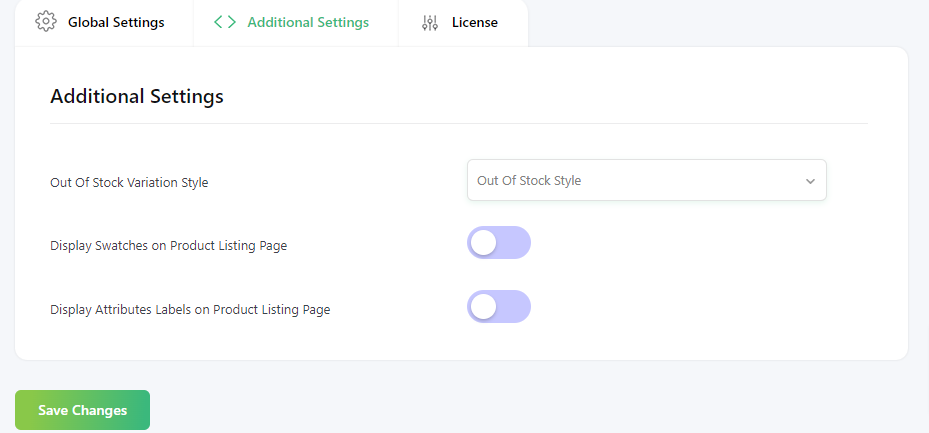929x433 pixels.
Task: Open the Out Of Stock Style dropdown
Action: click(646, 180)
